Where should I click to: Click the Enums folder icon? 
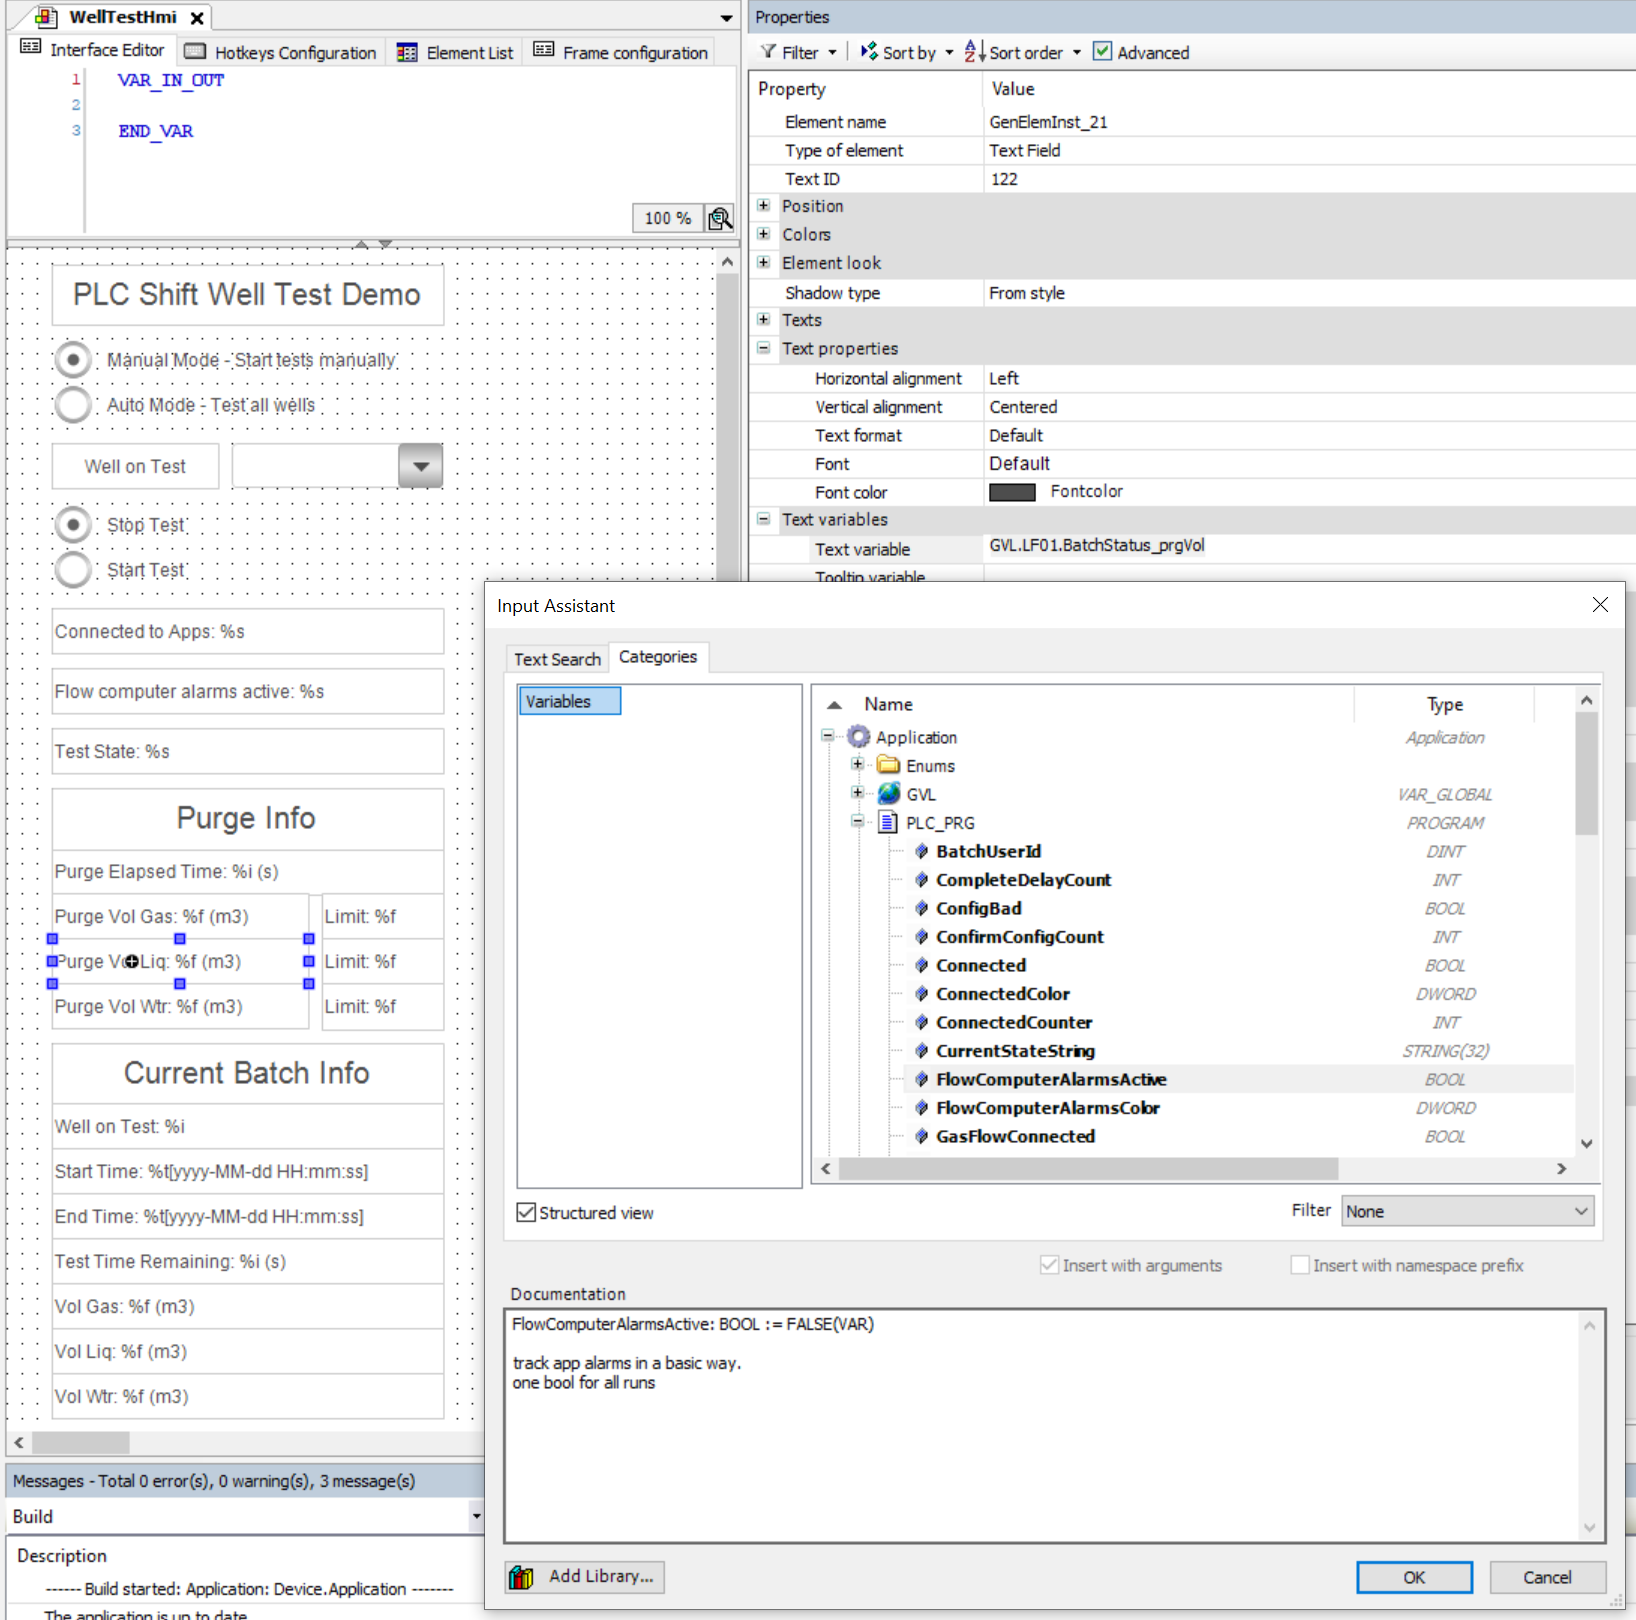888,766
